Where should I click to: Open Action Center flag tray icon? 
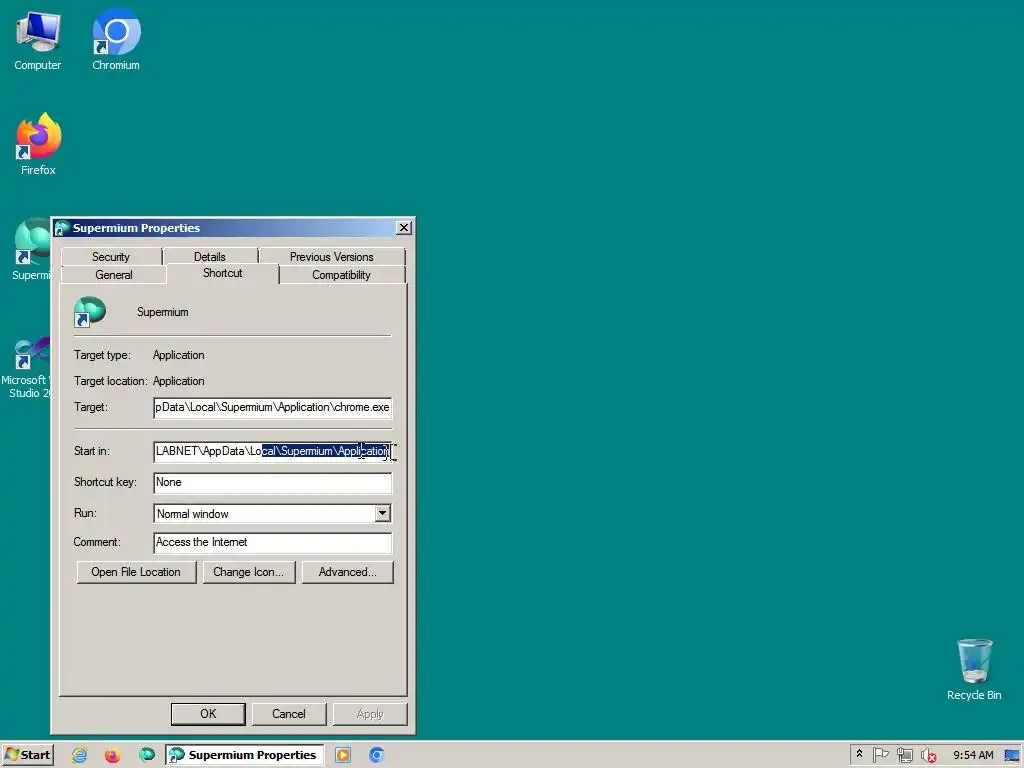pos(880,755)
